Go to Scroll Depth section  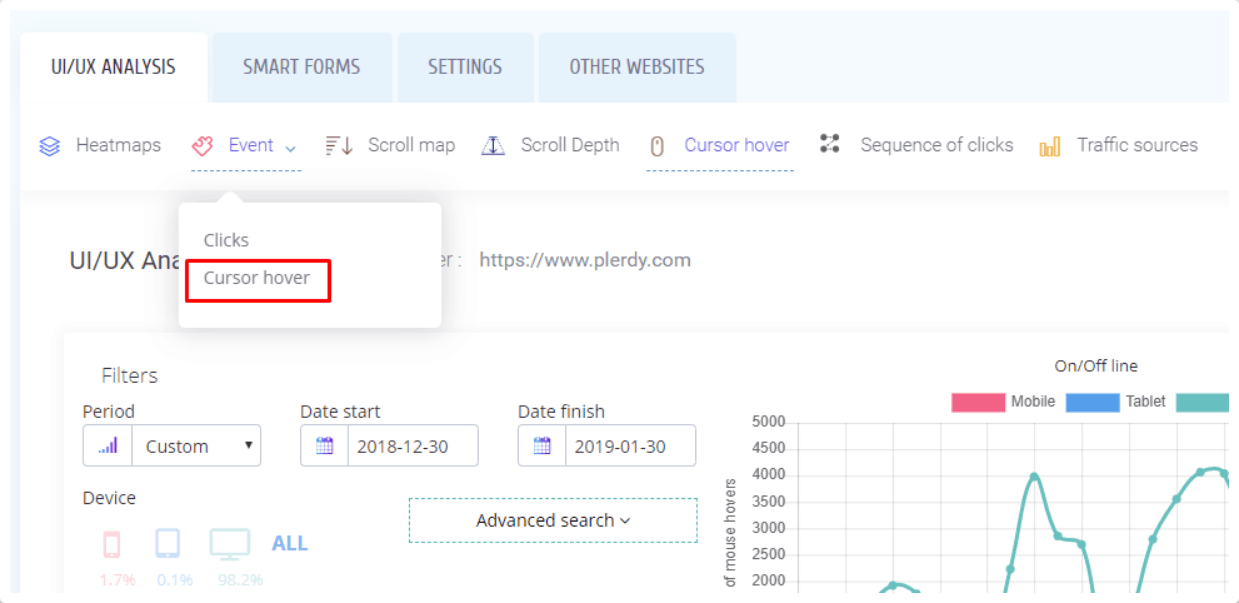click(570, 145)
